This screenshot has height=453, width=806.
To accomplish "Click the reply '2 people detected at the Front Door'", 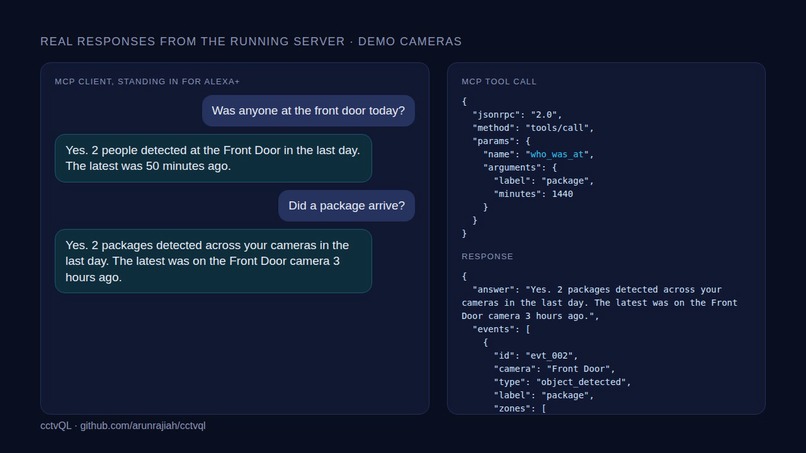I will point(213,158).
